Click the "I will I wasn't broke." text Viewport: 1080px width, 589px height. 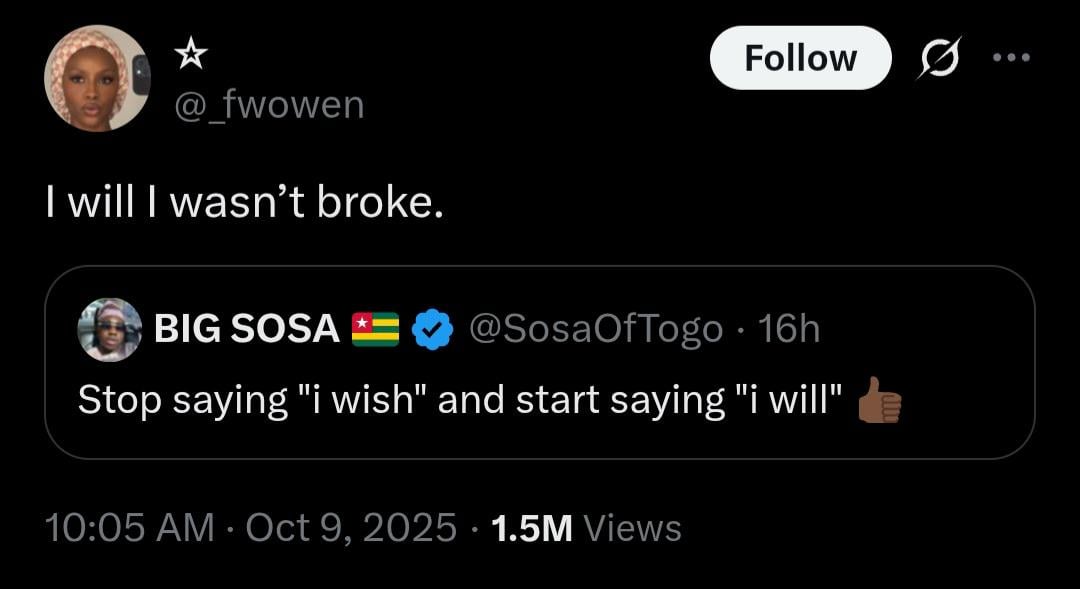pyautogui.click(x=243, y=203)
